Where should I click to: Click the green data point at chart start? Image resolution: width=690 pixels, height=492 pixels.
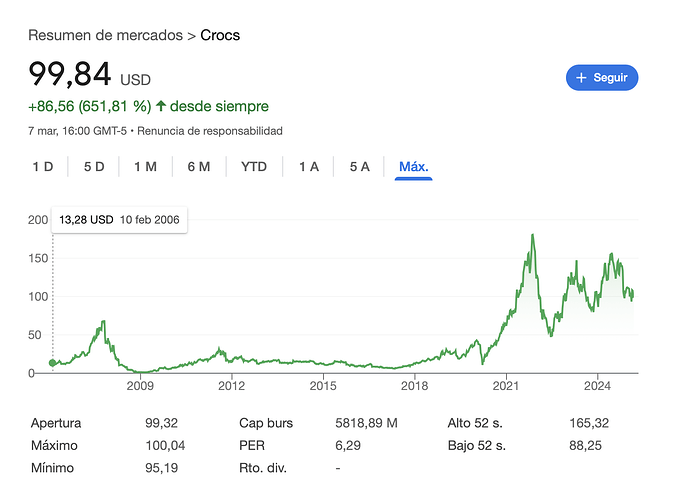click(53, 363)
